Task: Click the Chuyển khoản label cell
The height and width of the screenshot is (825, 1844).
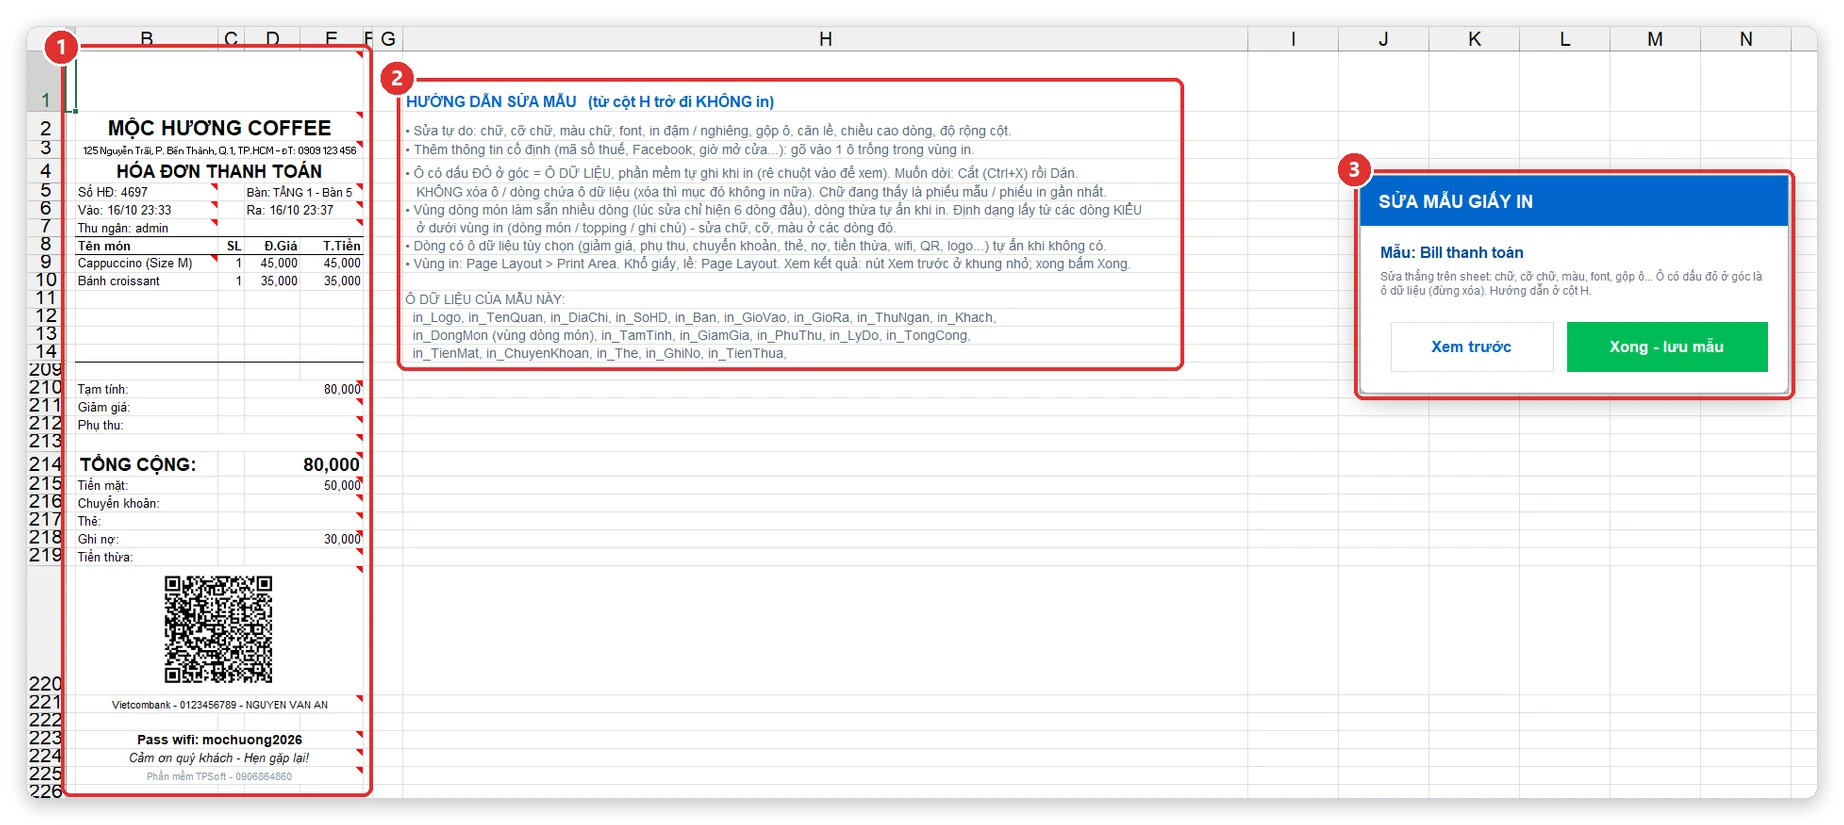Action: coord(147,503)
